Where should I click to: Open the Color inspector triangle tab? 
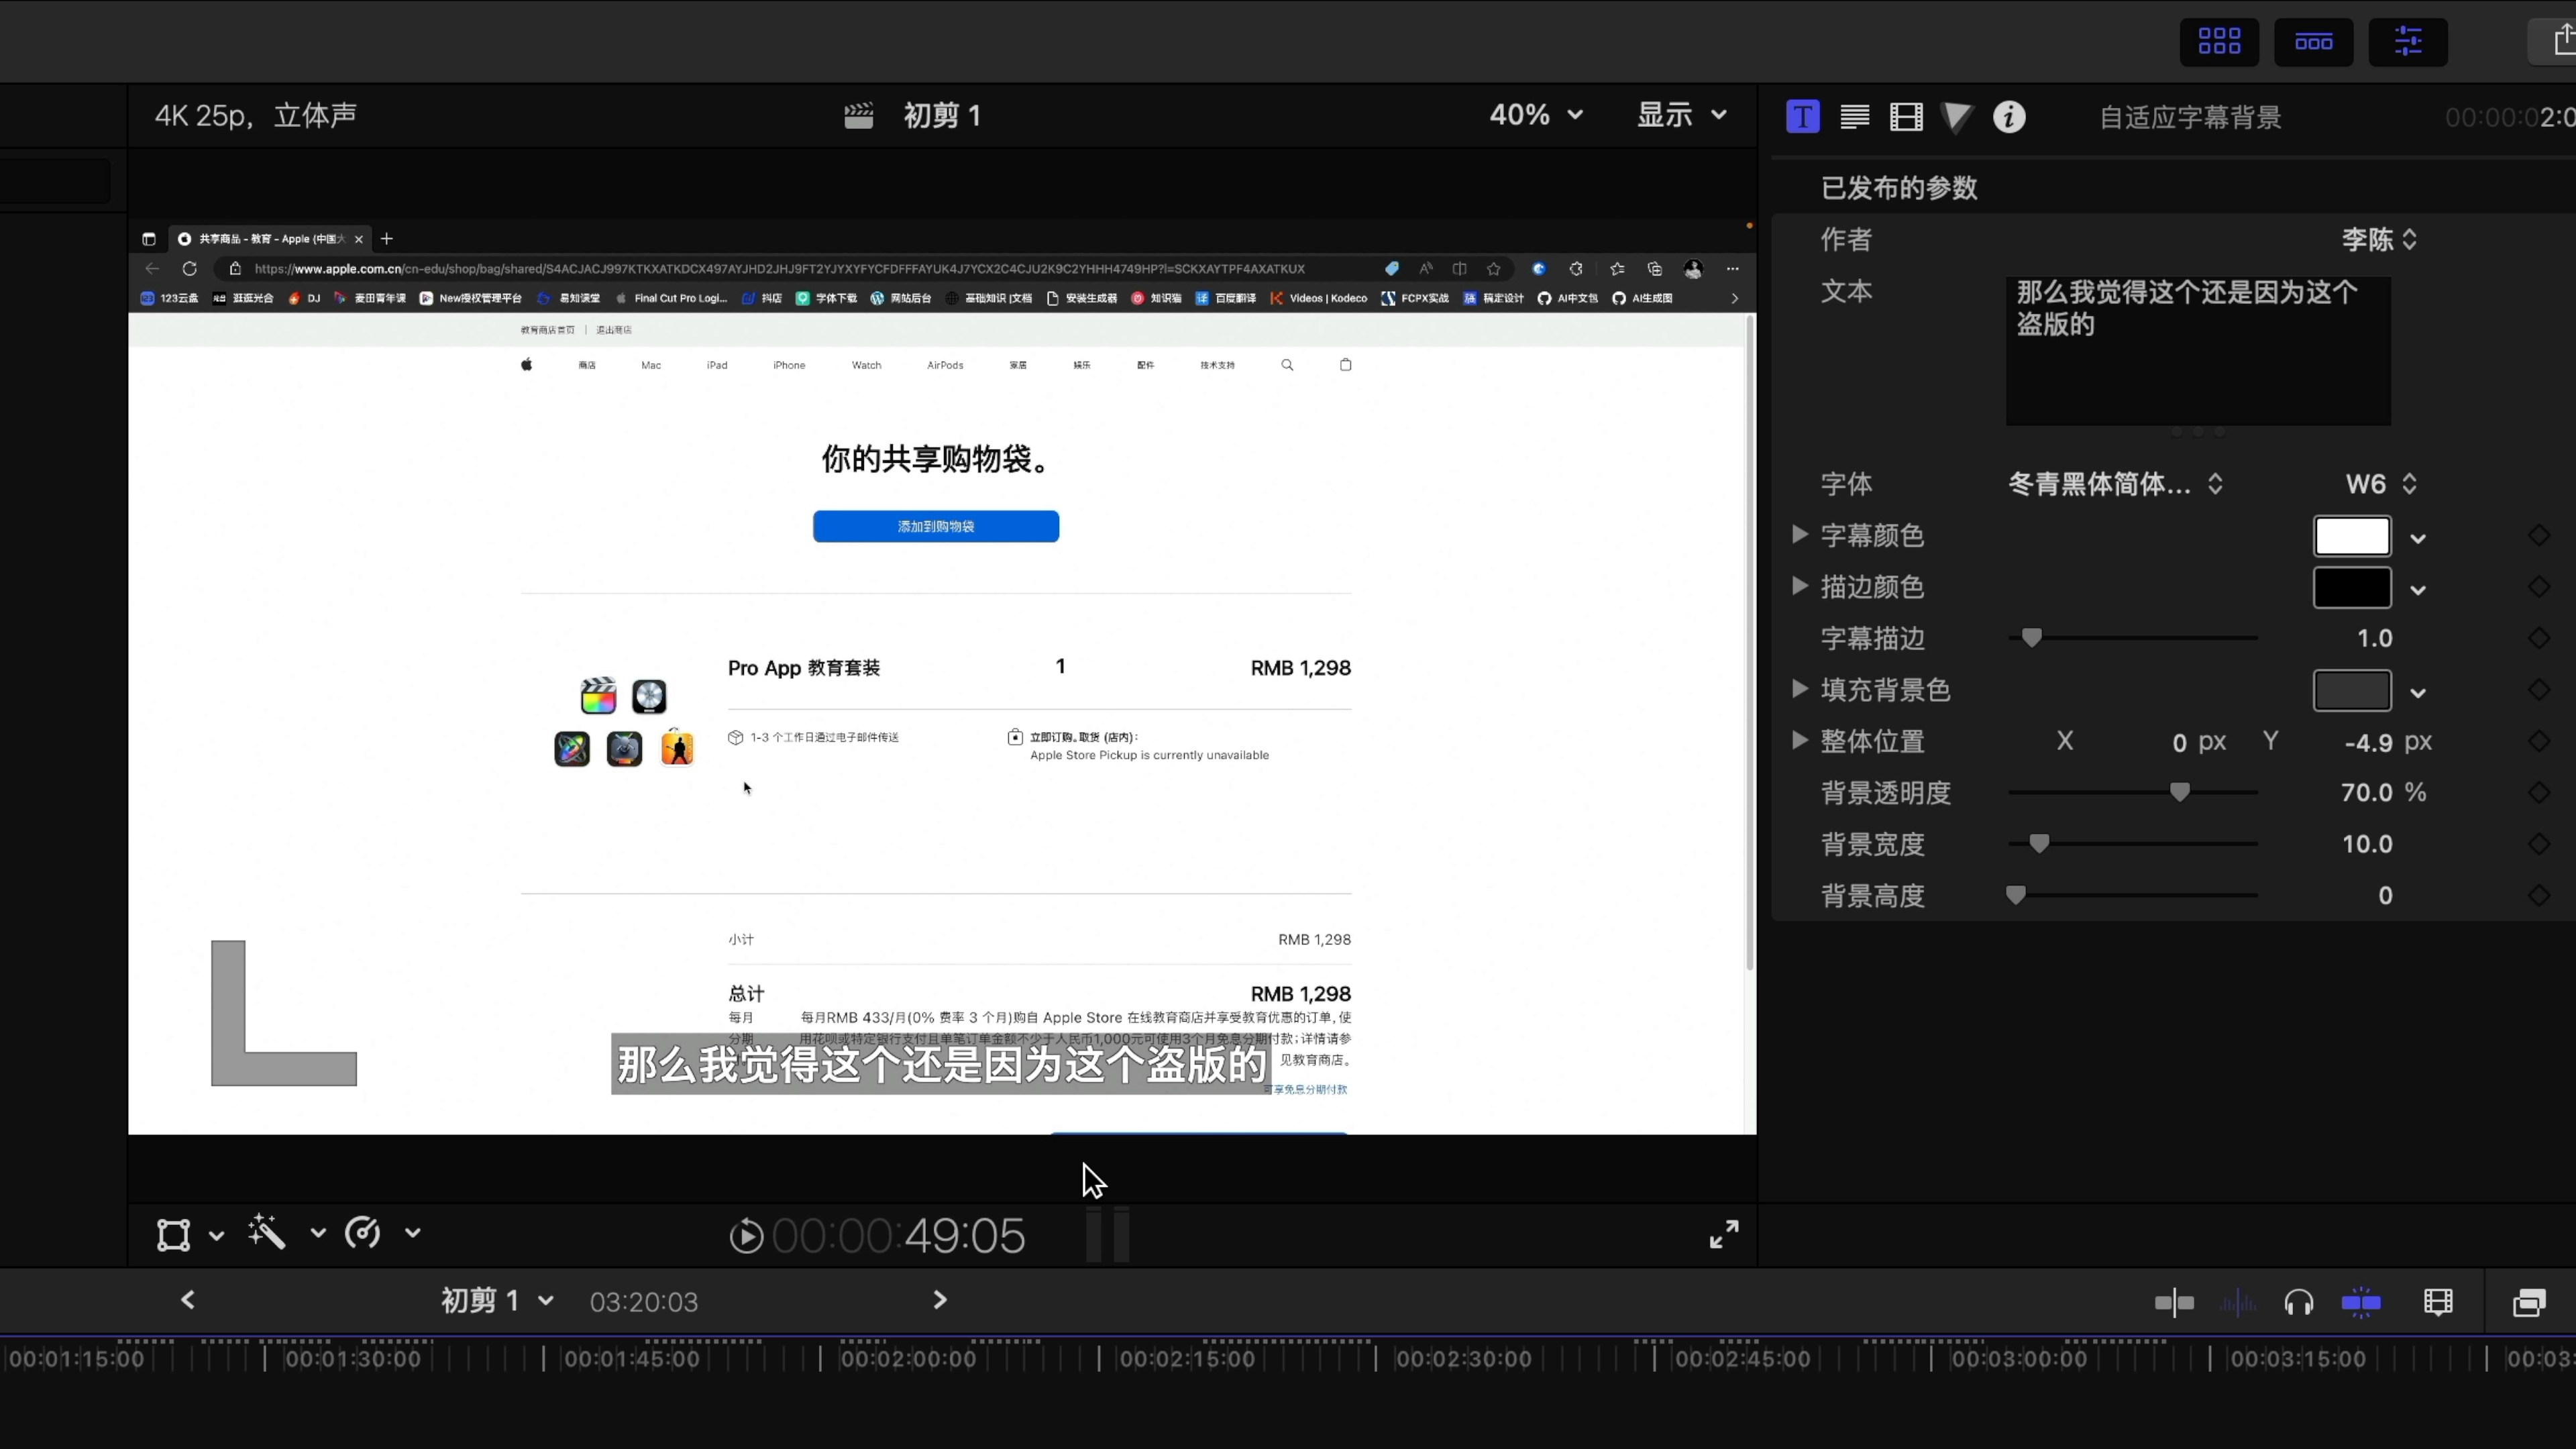(x=1957, y=117)
